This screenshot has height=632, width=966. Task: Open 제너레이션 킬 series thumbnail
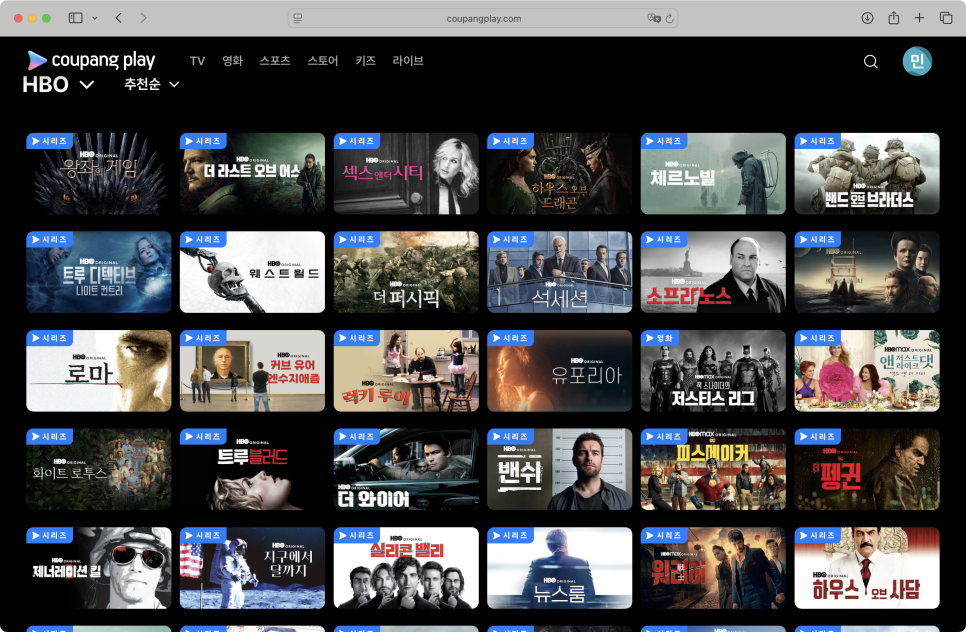(99, 568)
